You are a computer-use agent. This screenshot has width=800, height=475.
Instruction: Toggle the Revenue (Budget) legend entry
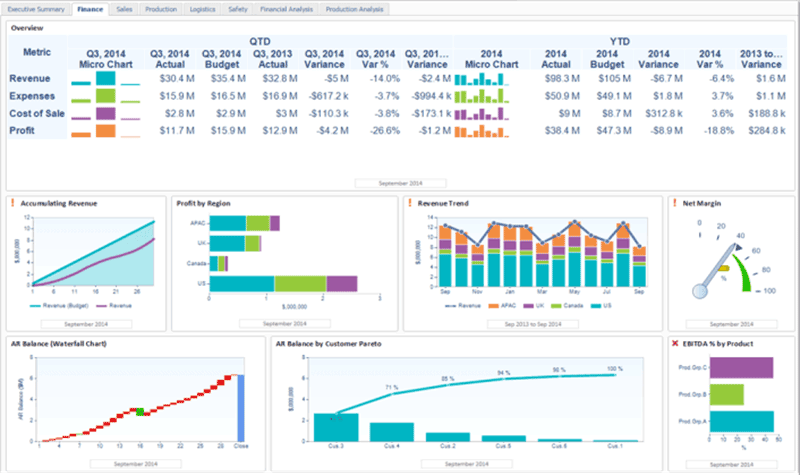pyautogui.click(x=59, y=306)
